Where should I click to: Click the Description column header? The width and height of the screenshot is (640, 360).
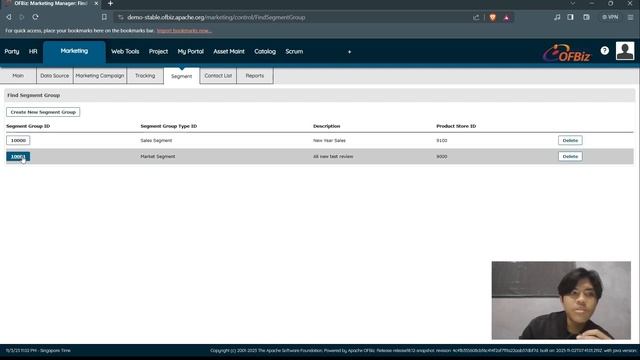(327, 126)
